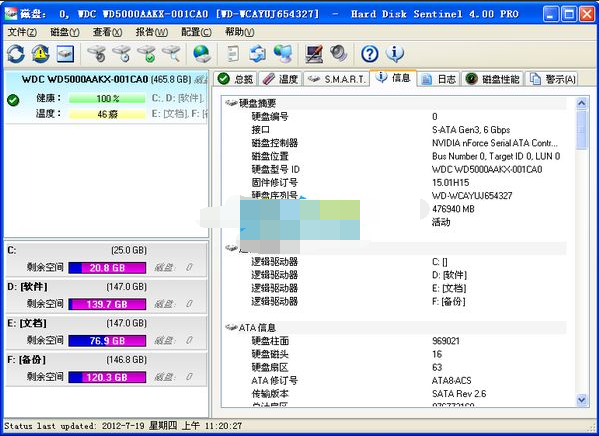Collapse the 硬盘摘要 section header
The height and width of the screenshot is (436, 599).
[395, 103]
